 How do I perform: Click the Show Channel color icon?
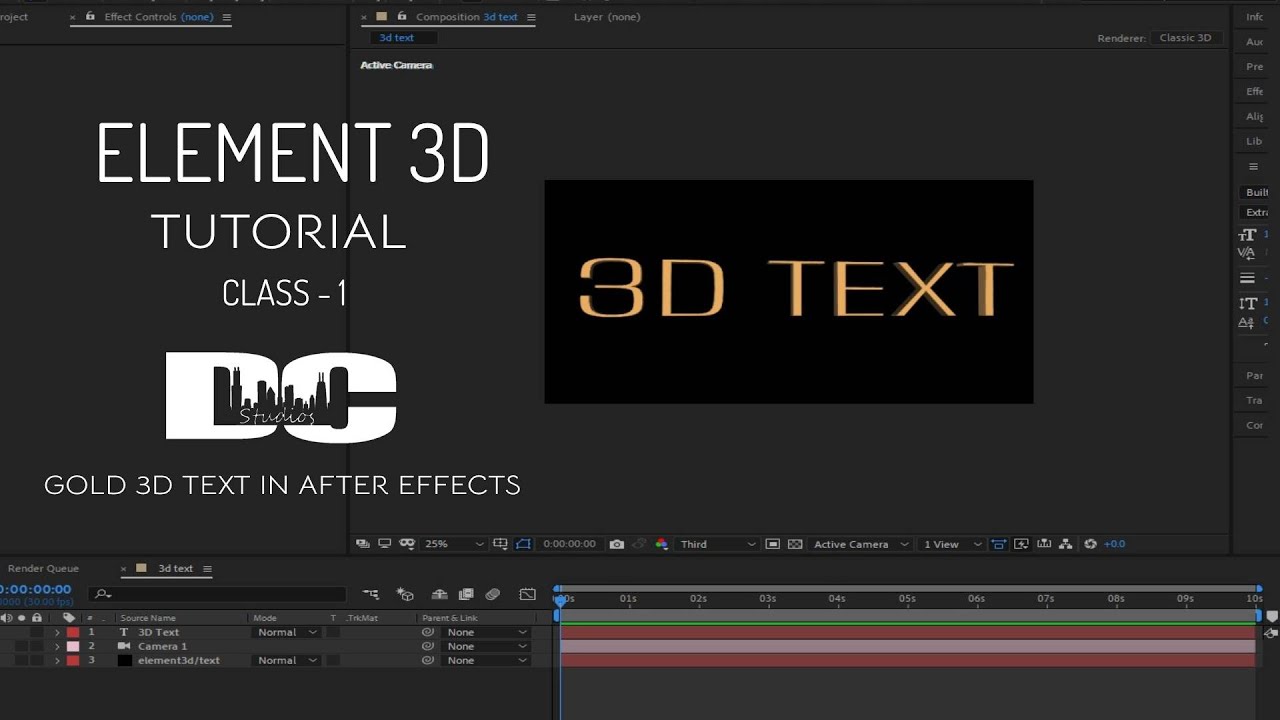(661, 544)
